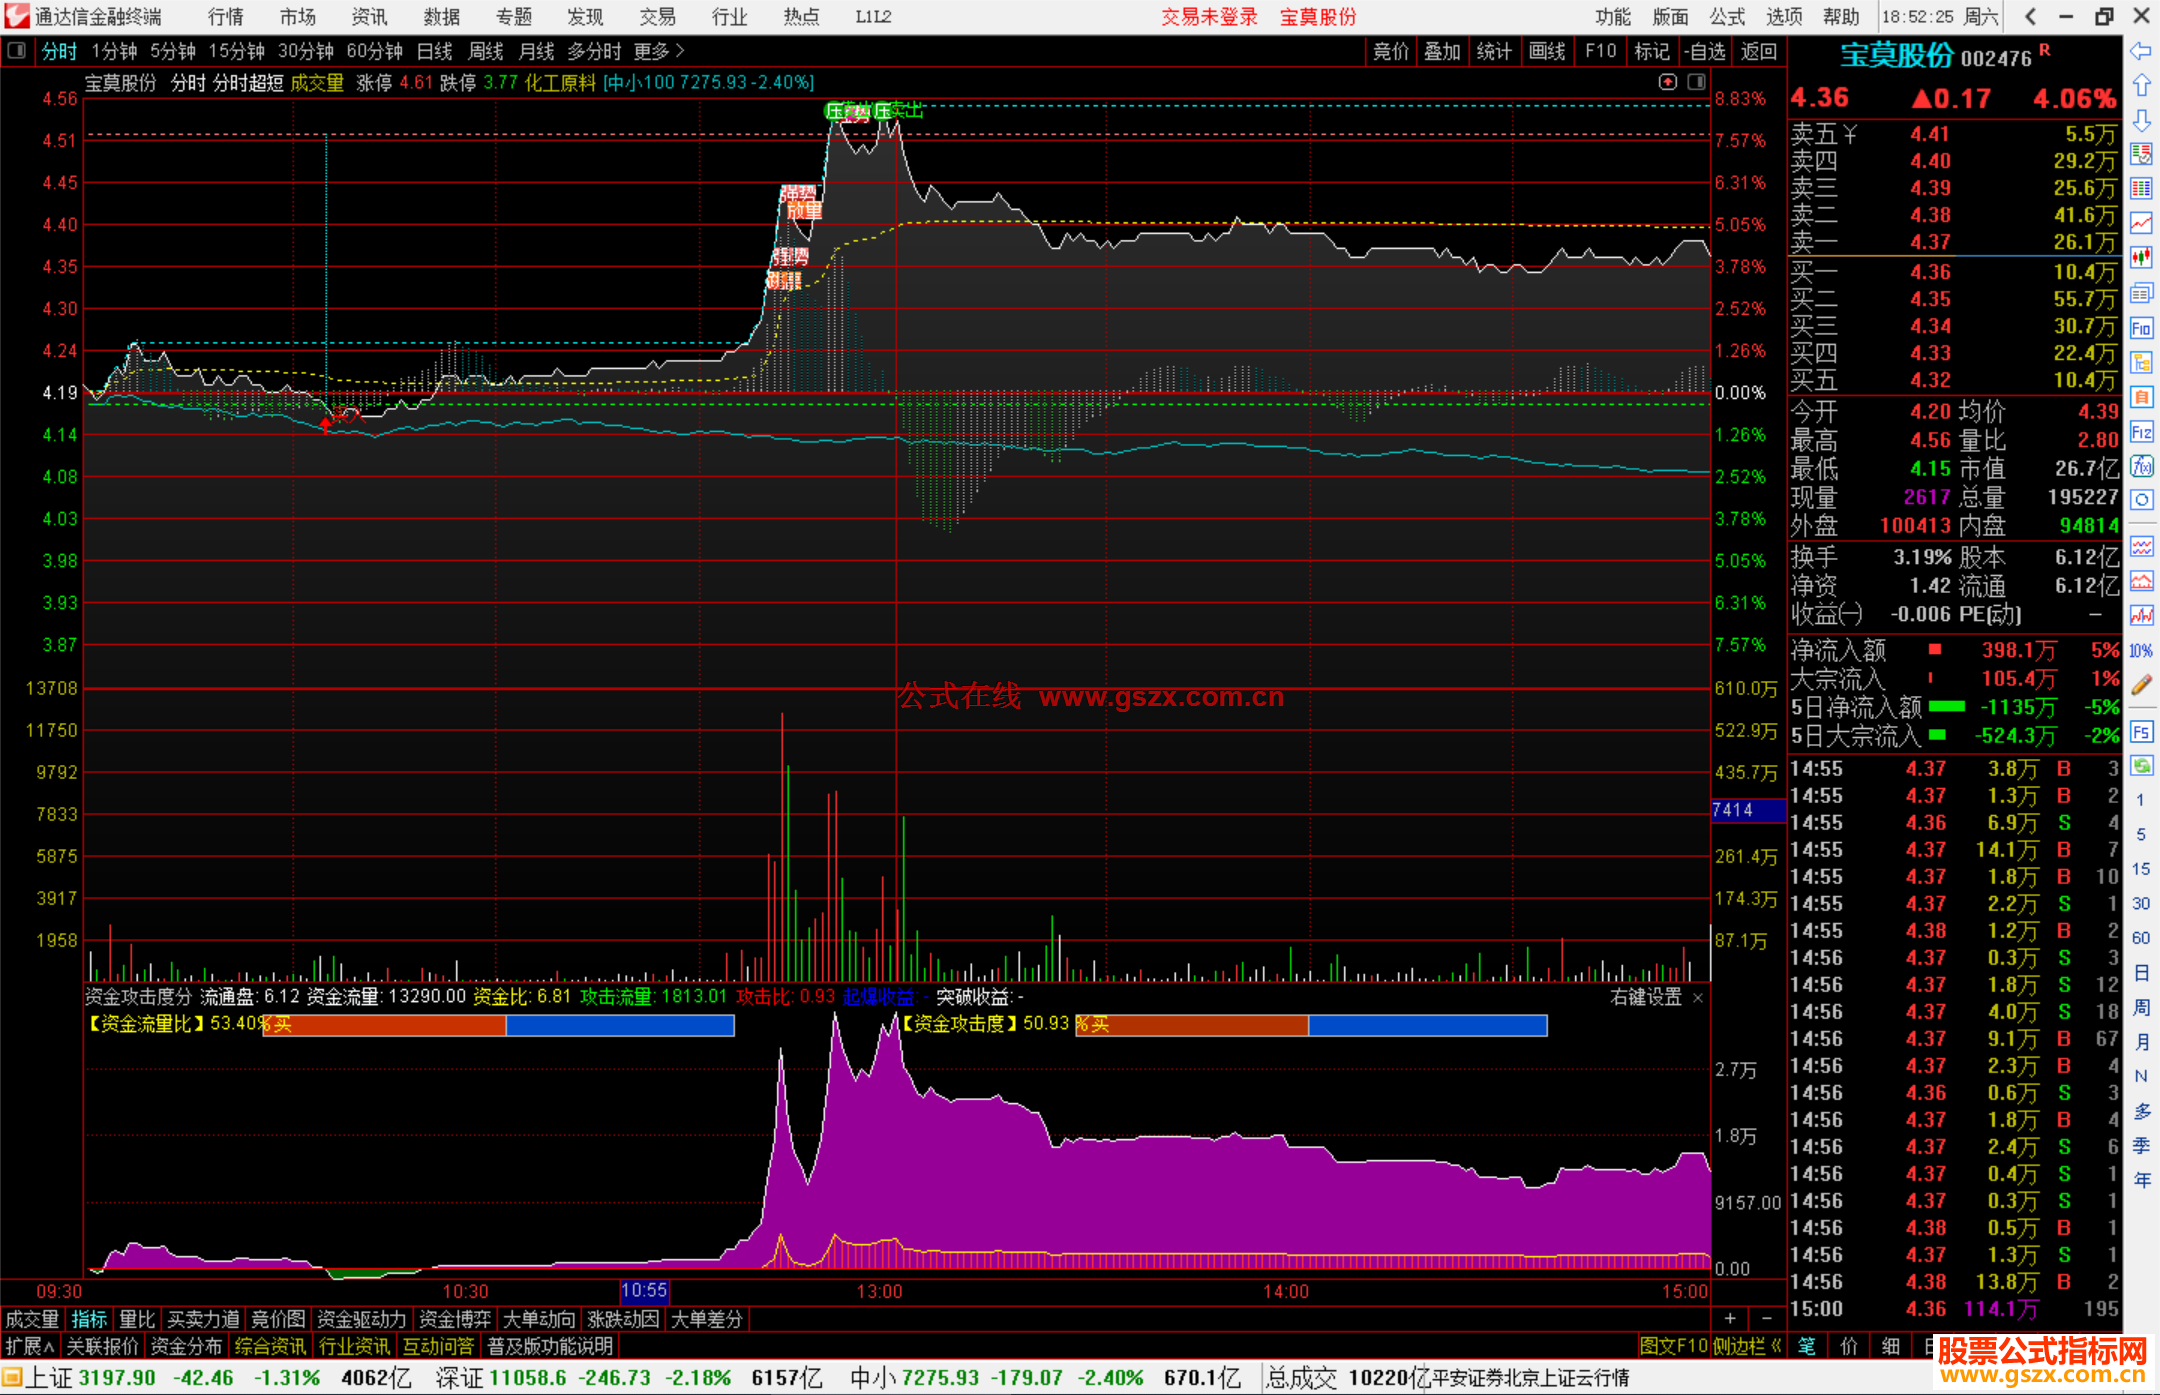Image resolution: width=2160 pixels, height=1395 pixels.
Task: Open the 公式 menu in top bar
Action: tap(1726, 17)
